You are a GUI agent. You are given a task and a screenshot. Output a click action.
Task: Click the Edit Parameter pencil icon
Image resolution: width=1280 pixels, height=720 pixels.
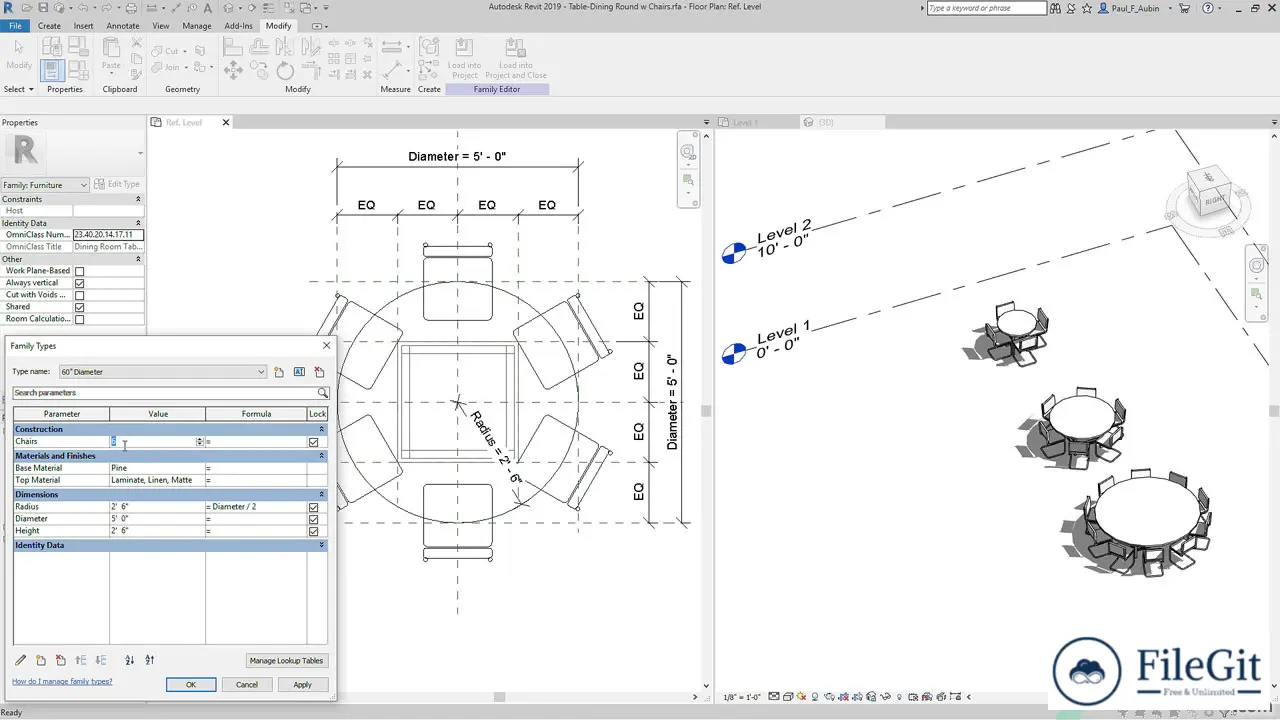tap(20, 660)
